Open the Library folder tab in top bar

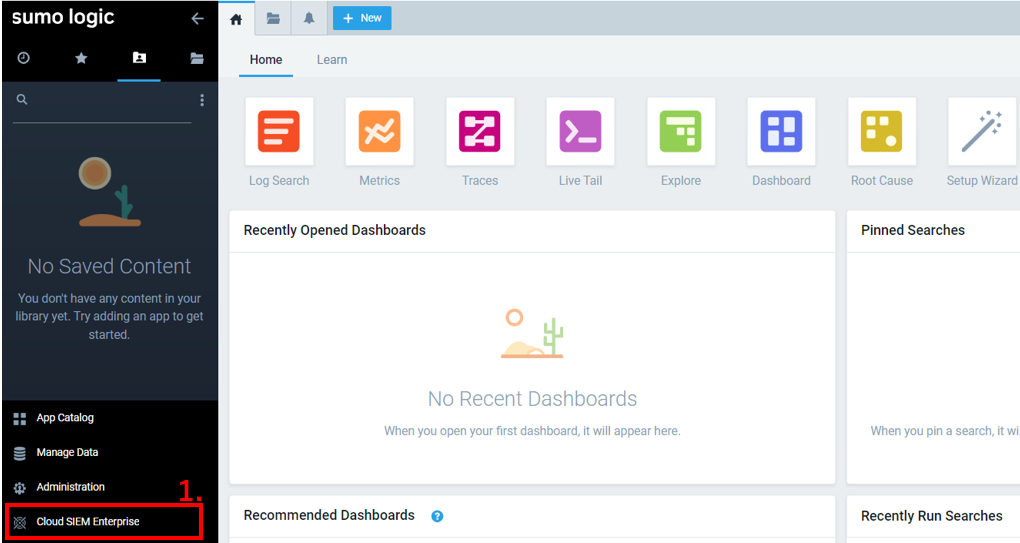coord(273,18)
